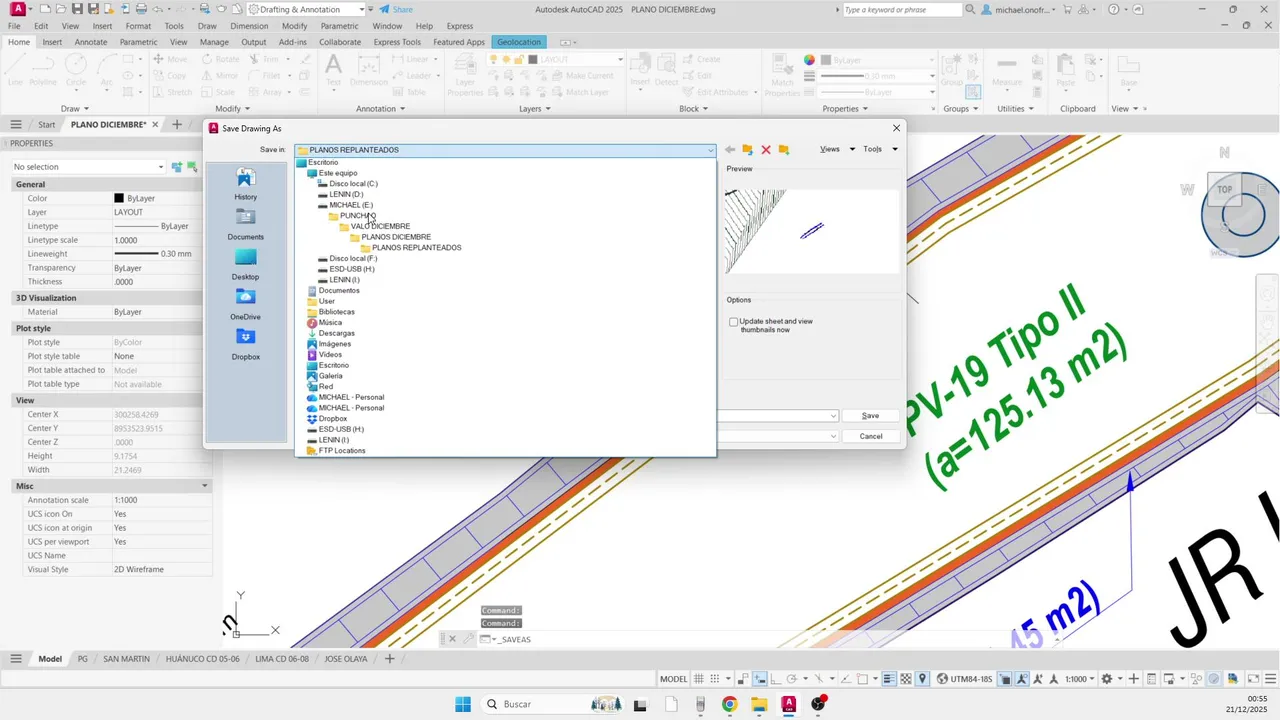Click the Create New Folder icon
Image resolution: width=1280 pixels, height=720 pixels.
[x=784, y=150]
